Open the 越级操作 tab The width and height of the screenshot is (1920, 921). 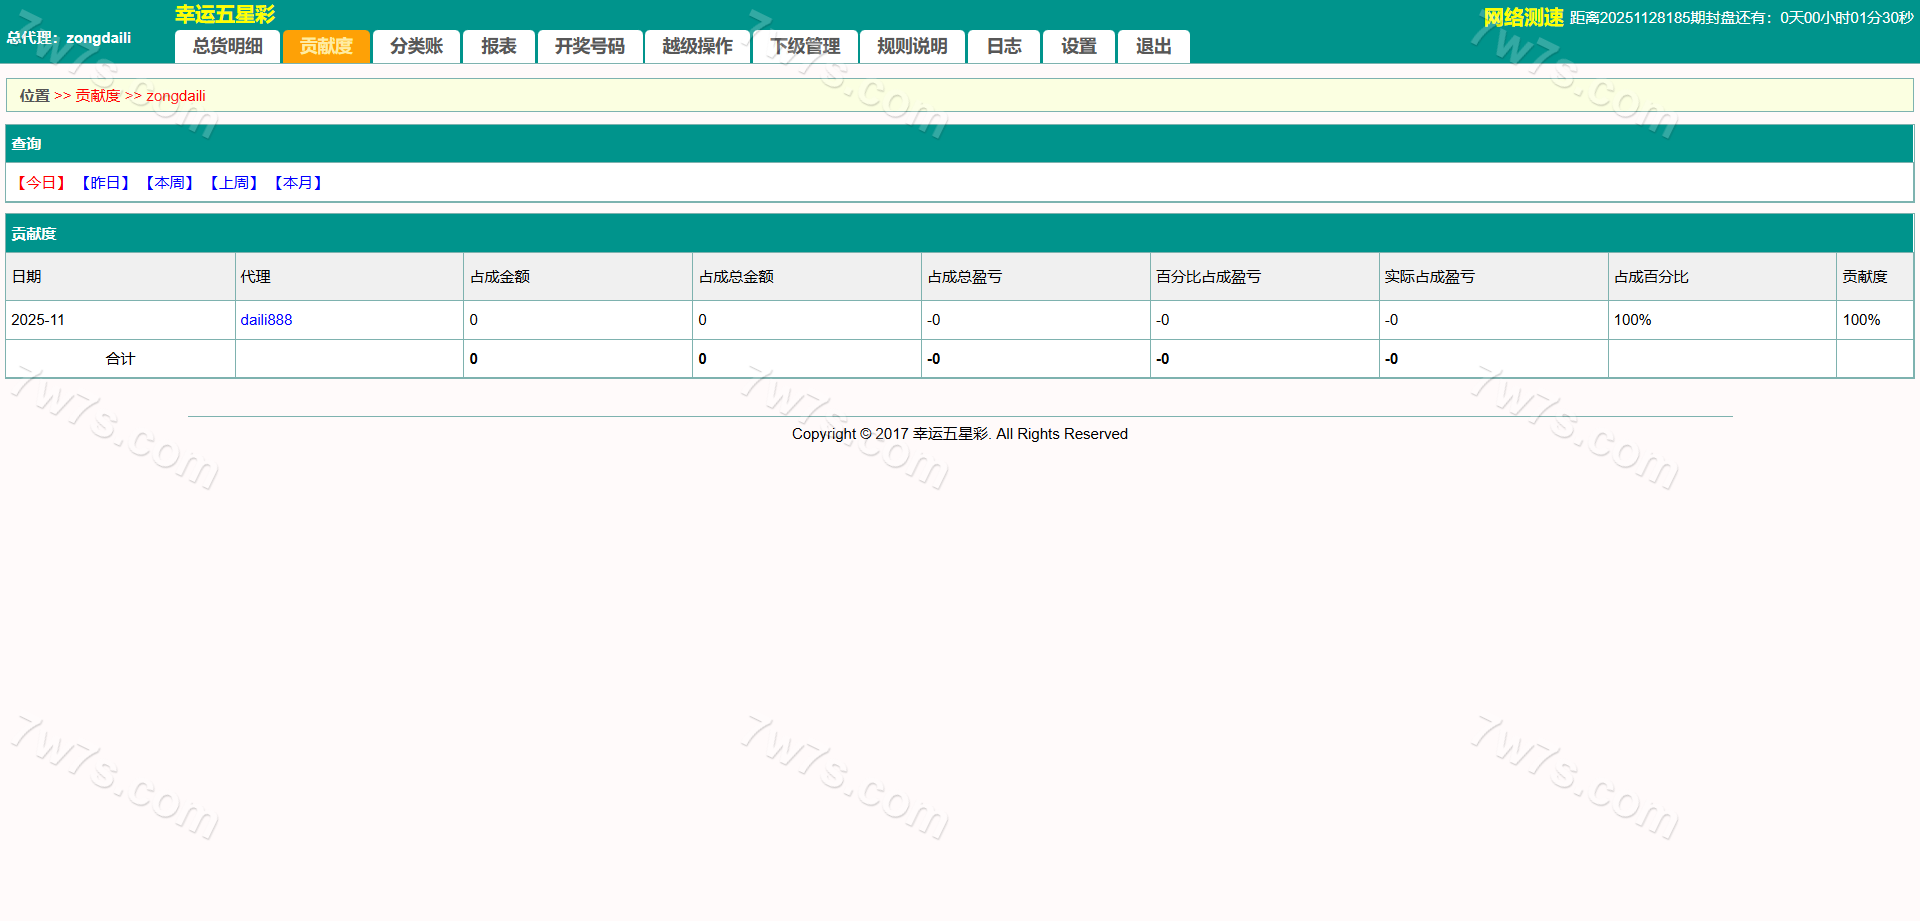(x=697, y=47)
